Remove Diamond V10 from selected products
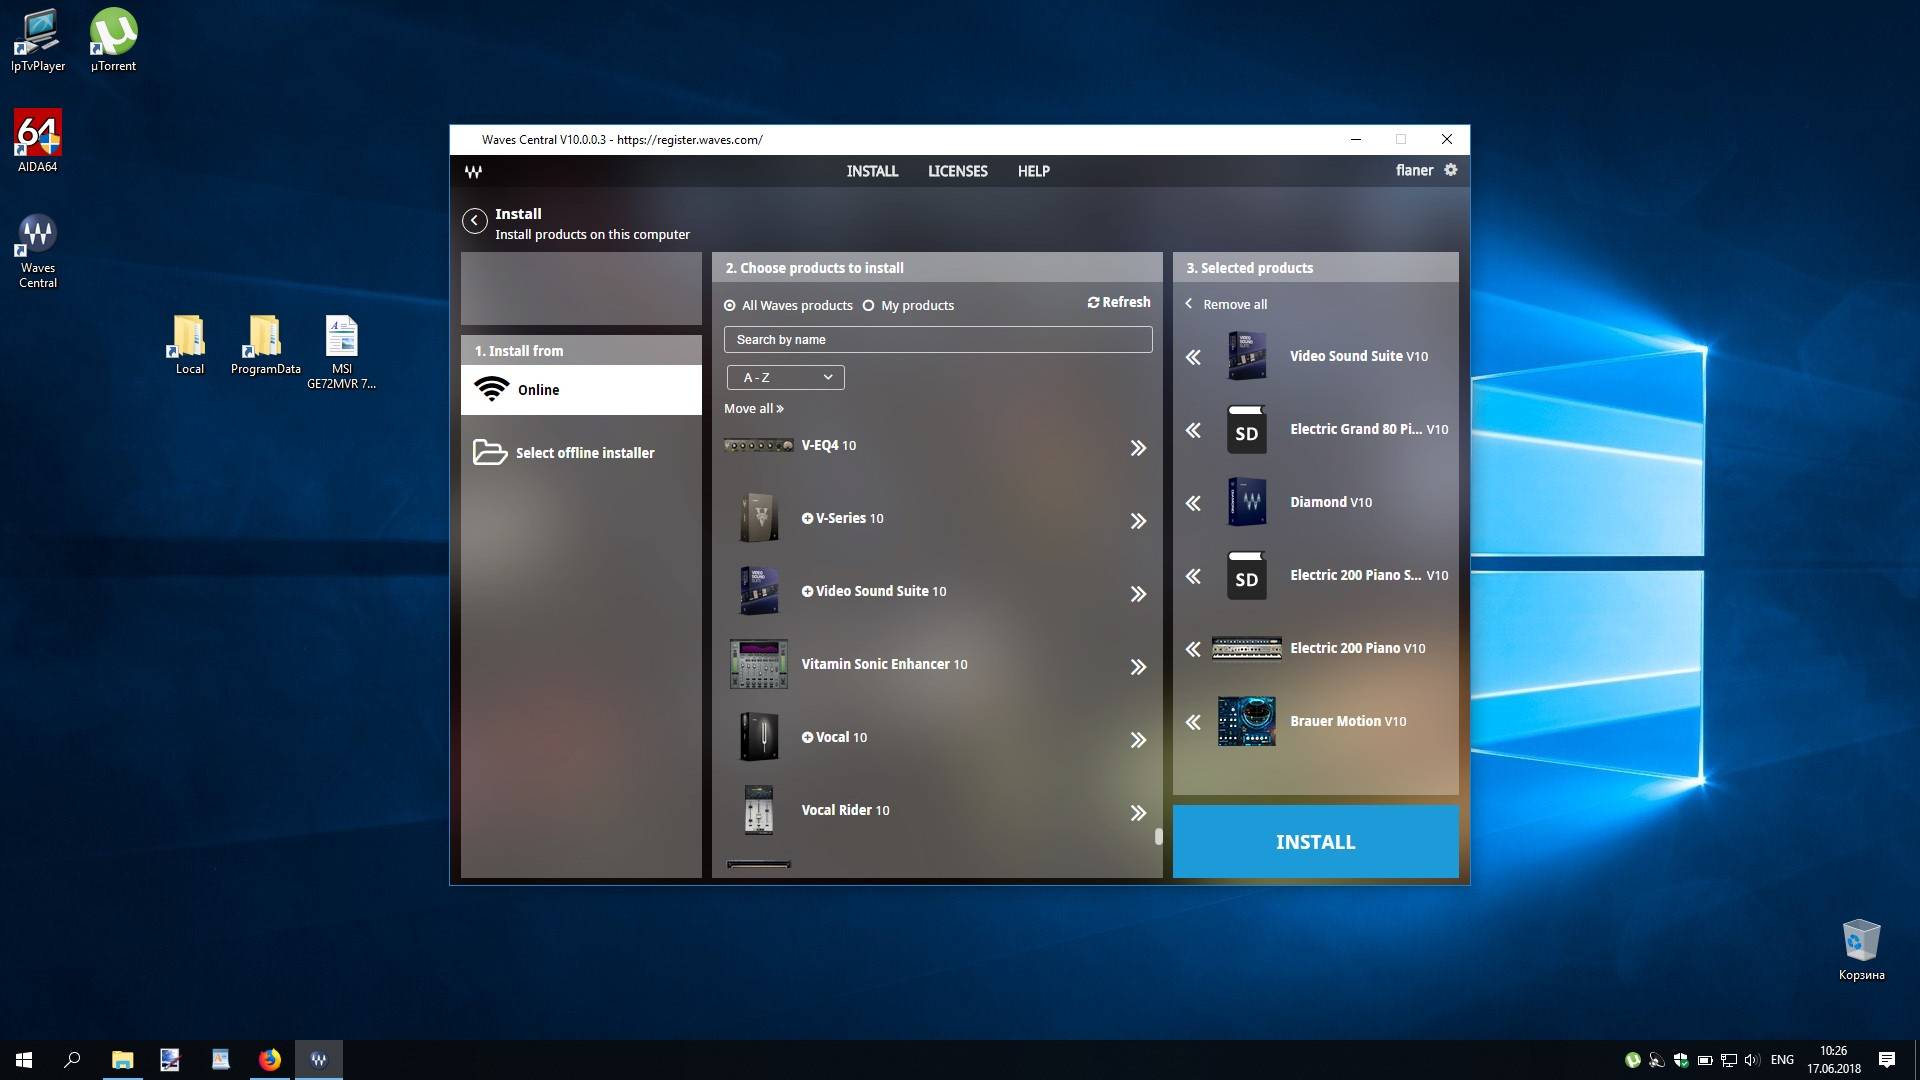 [1193, 503]
